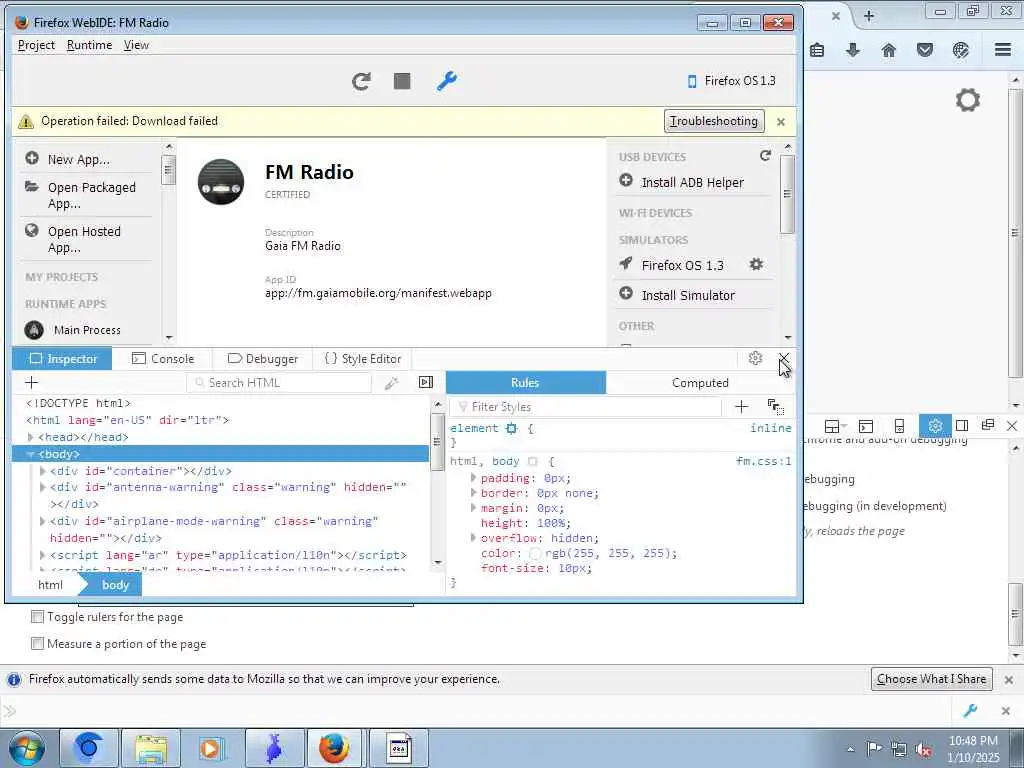This screenshot has width=1024, height=768.
Task: Open the Firefox OS 1.3 runtime selector
Action: [x=731, y=81]
